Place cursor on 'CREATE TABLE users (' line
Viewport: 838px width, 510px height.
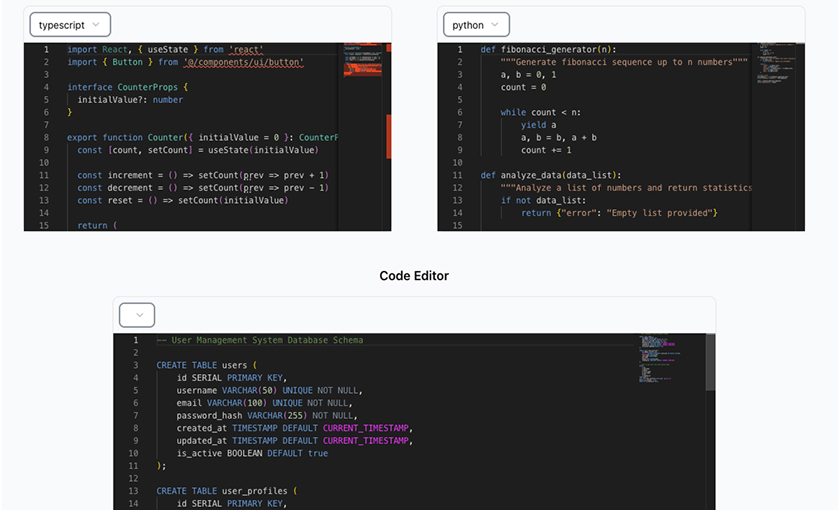coord(206,365)
